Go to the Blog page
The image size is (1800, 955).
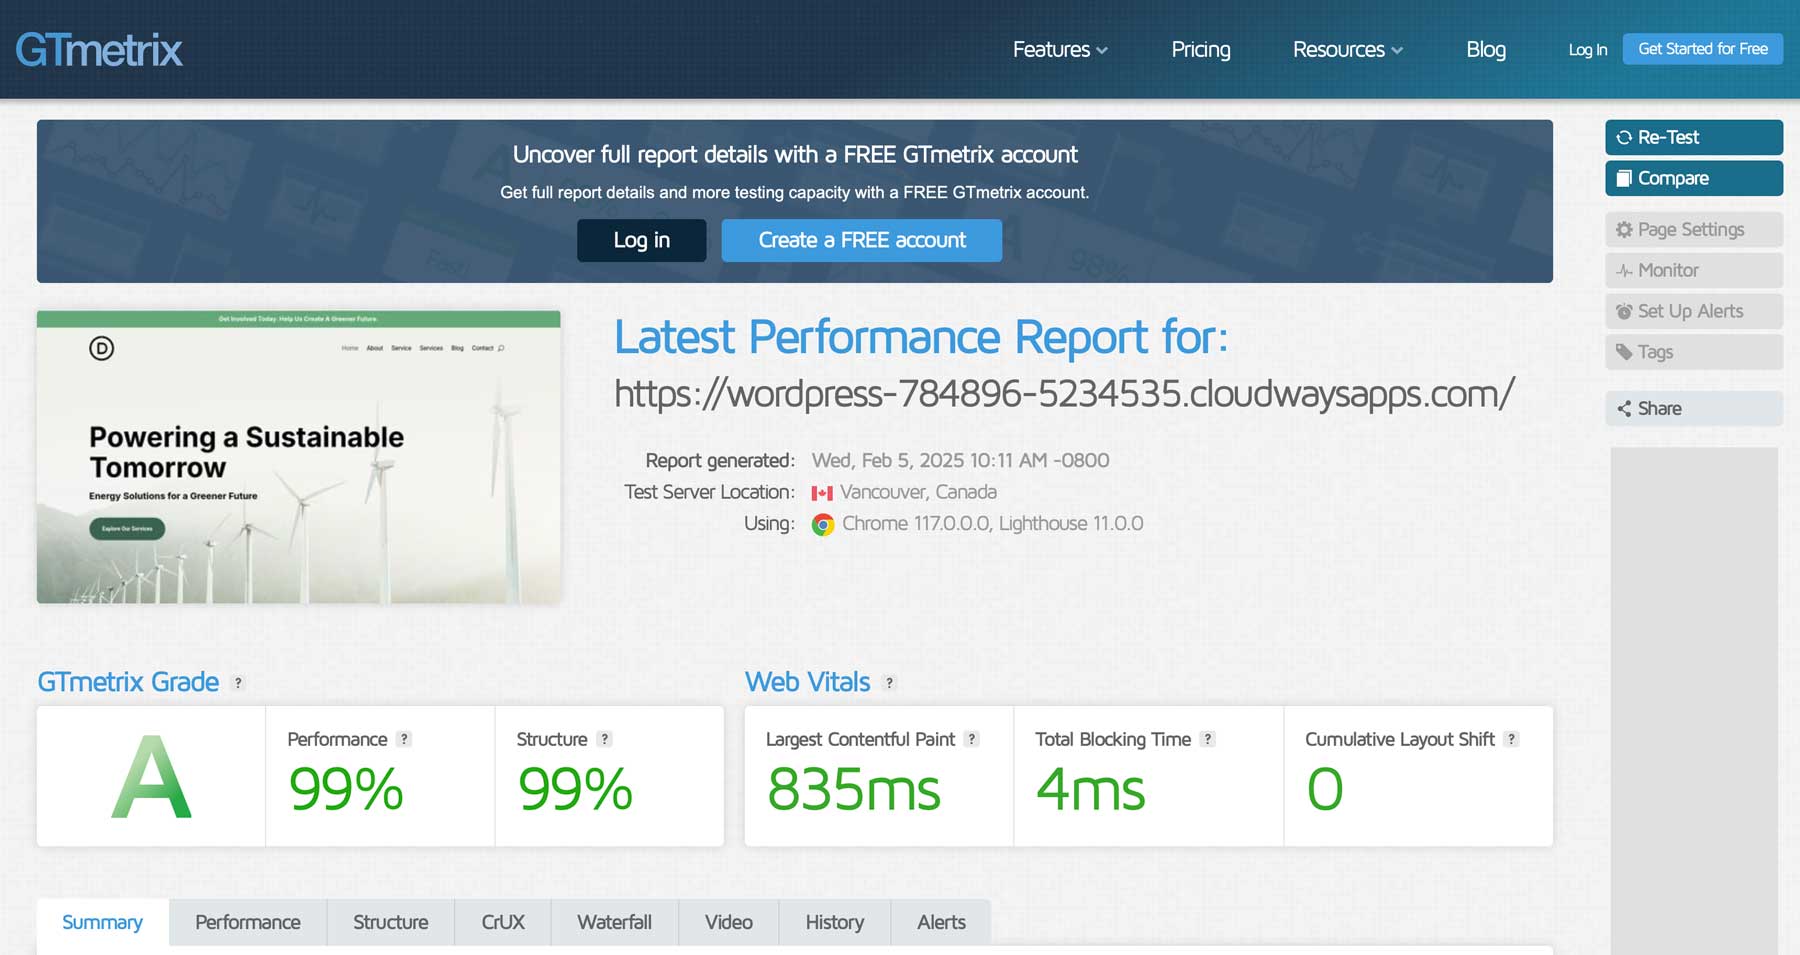coord(1485,50)
